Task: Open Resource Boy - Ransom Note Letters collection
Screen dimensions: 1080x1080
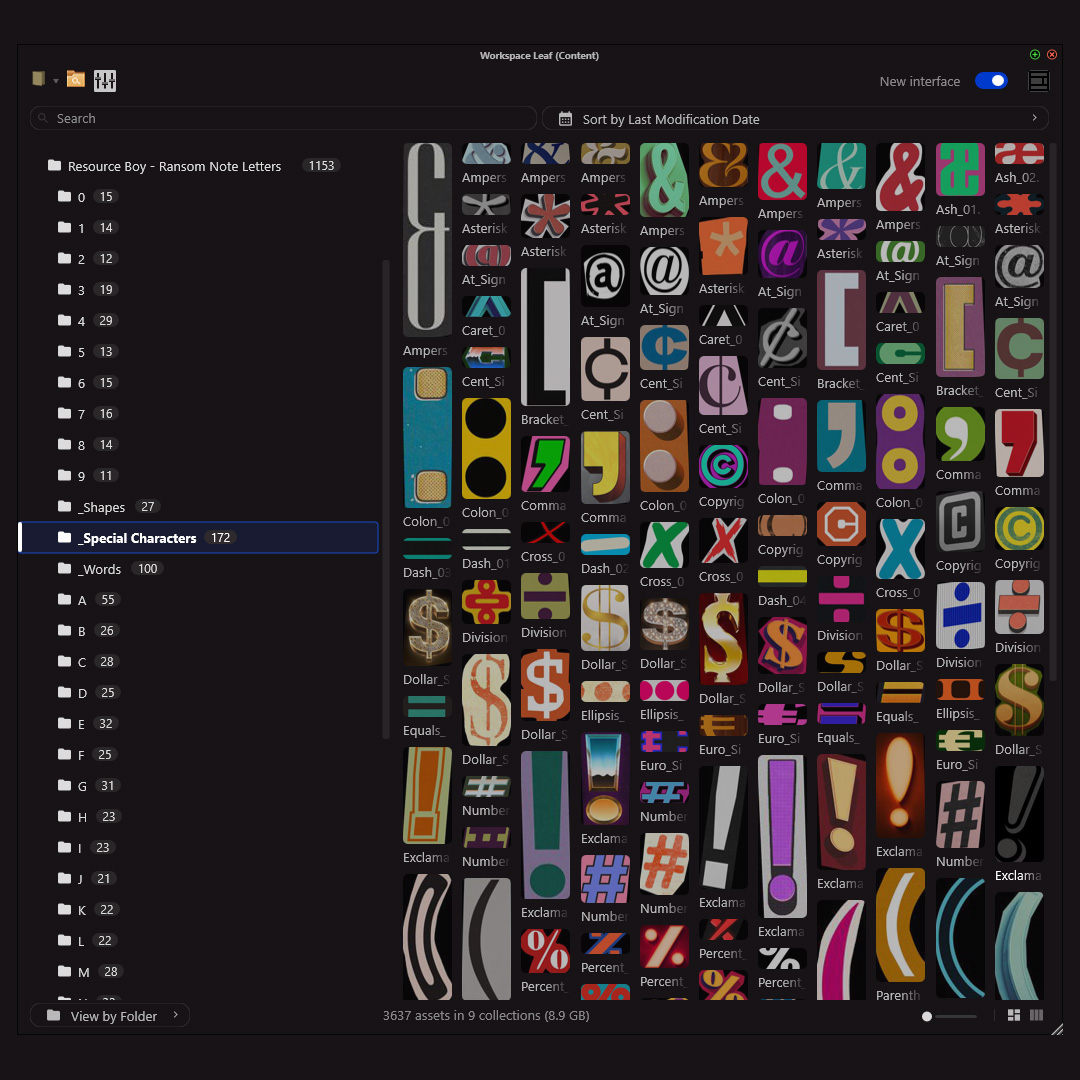Action: [174, 166]
